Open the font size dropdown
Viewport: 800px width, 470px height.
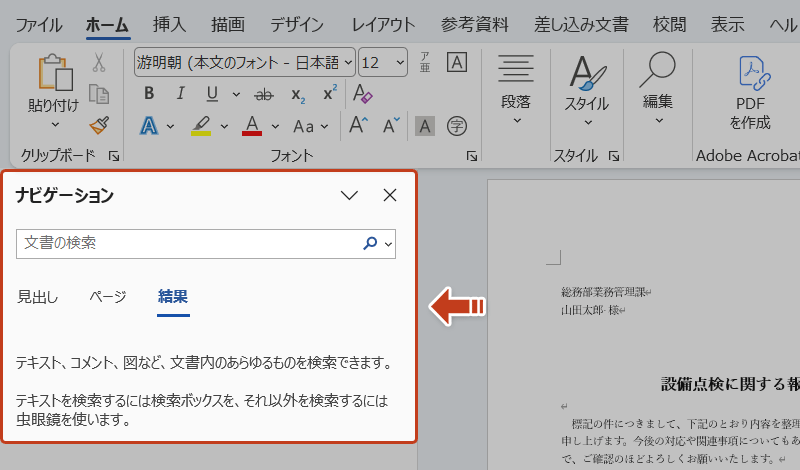tap(401, 63)
